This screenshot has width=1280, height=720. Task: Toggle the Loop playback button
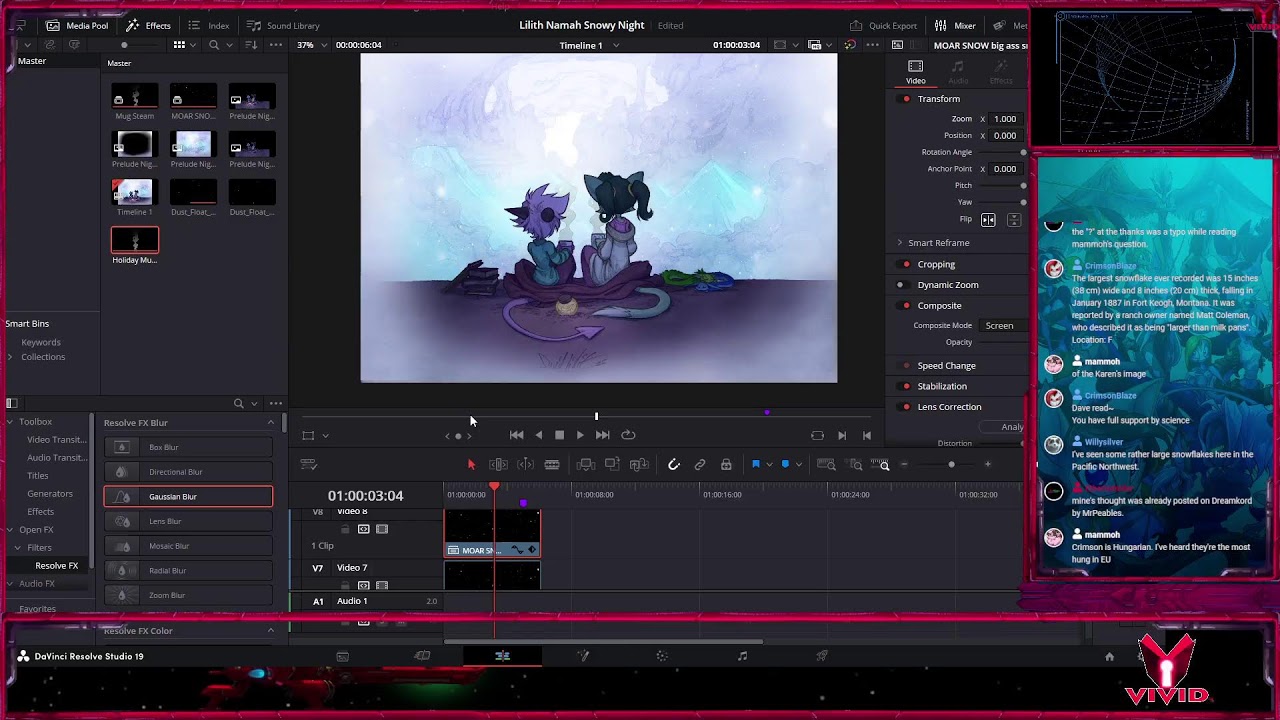click(628, 435)
